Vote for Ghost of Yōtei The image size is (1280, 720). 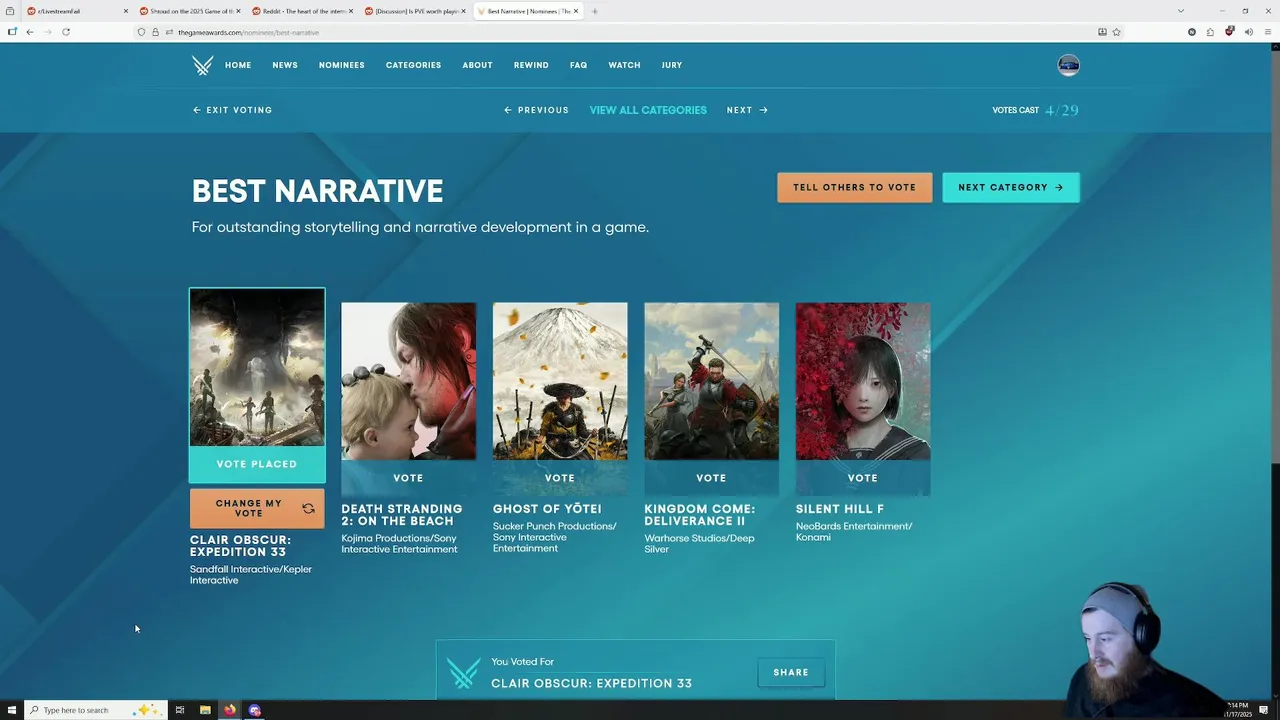[x=560, y=478]
